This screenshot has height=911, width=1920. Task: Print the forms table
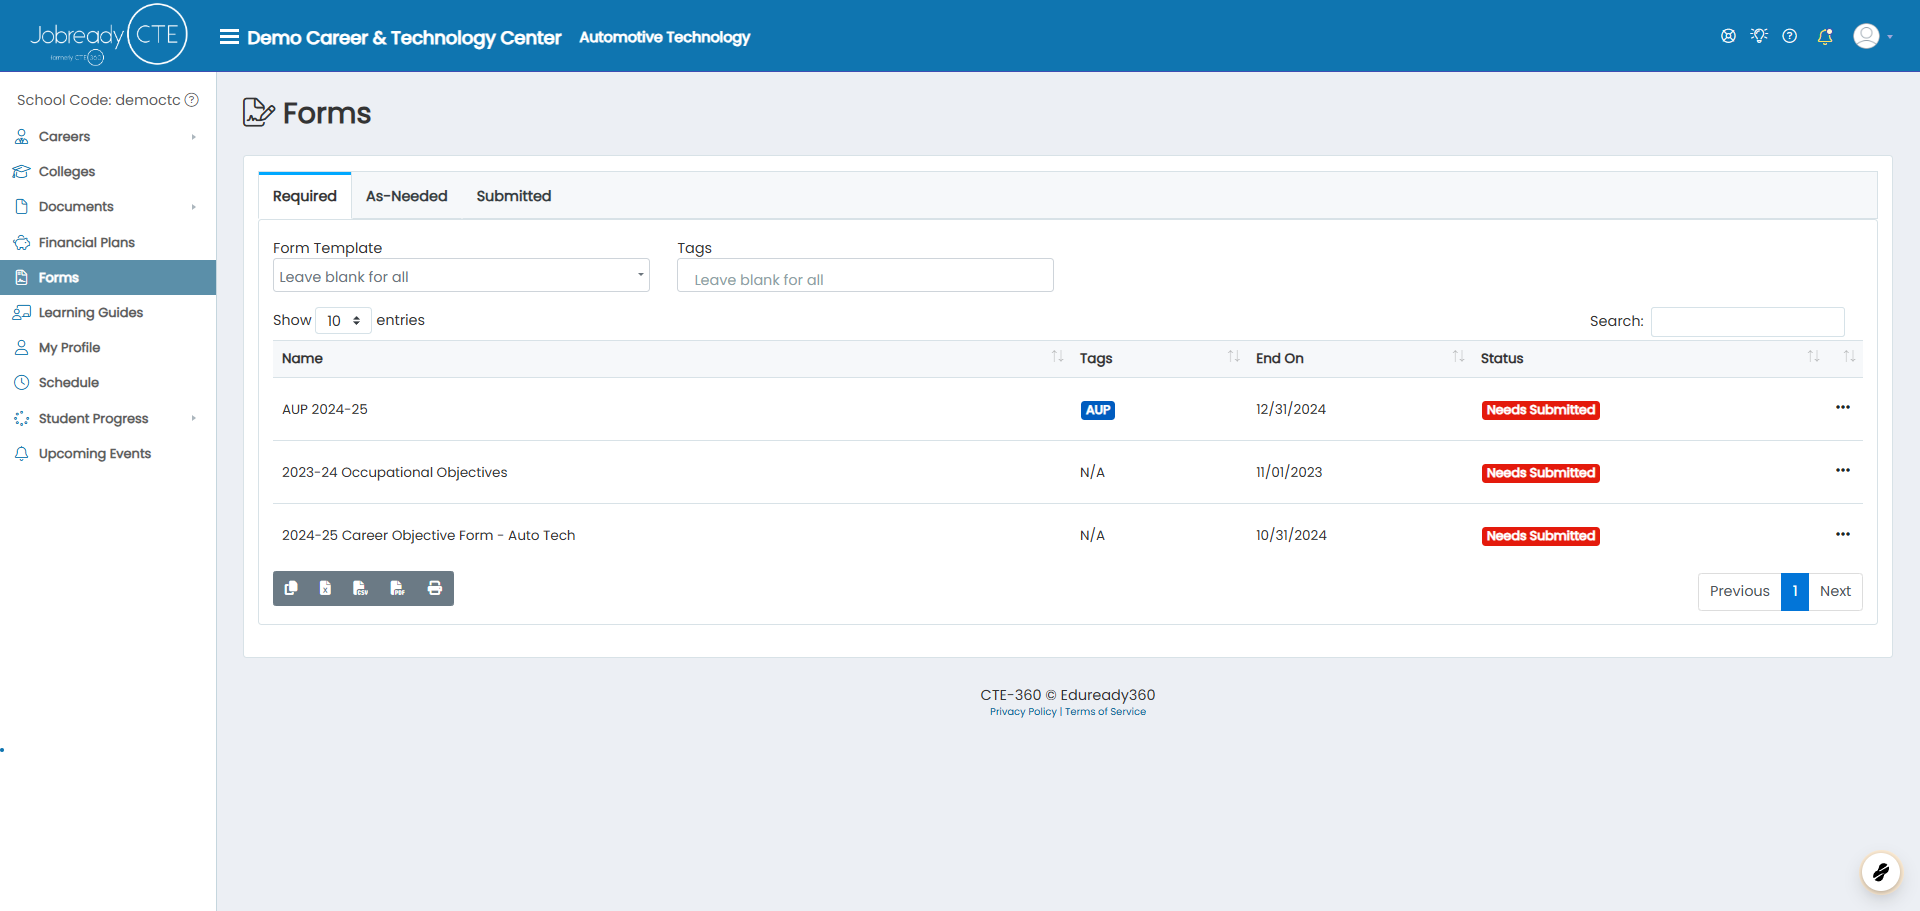[x=435, y=588]
